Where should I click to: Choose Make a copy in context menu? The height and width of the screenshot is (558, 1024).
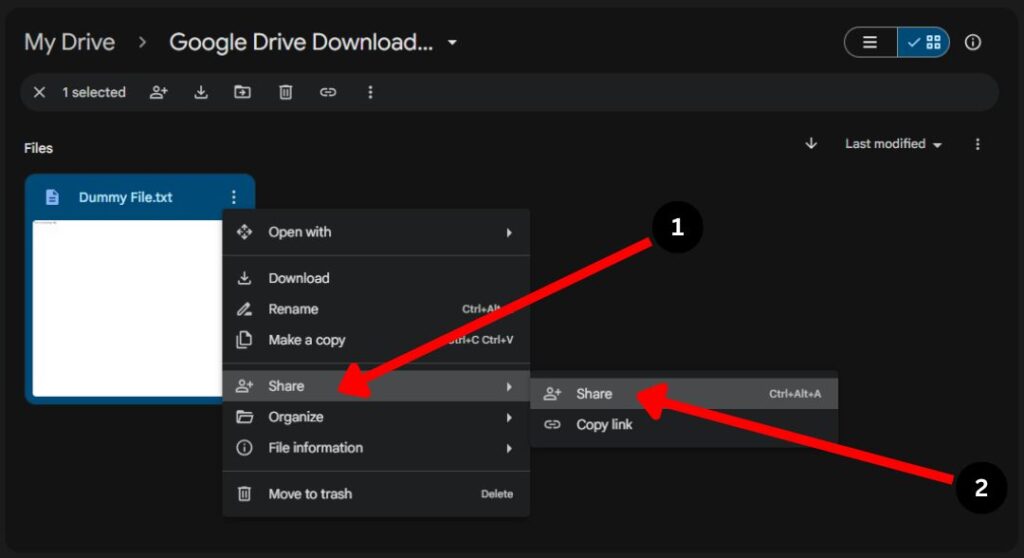(x=376, y=340)
